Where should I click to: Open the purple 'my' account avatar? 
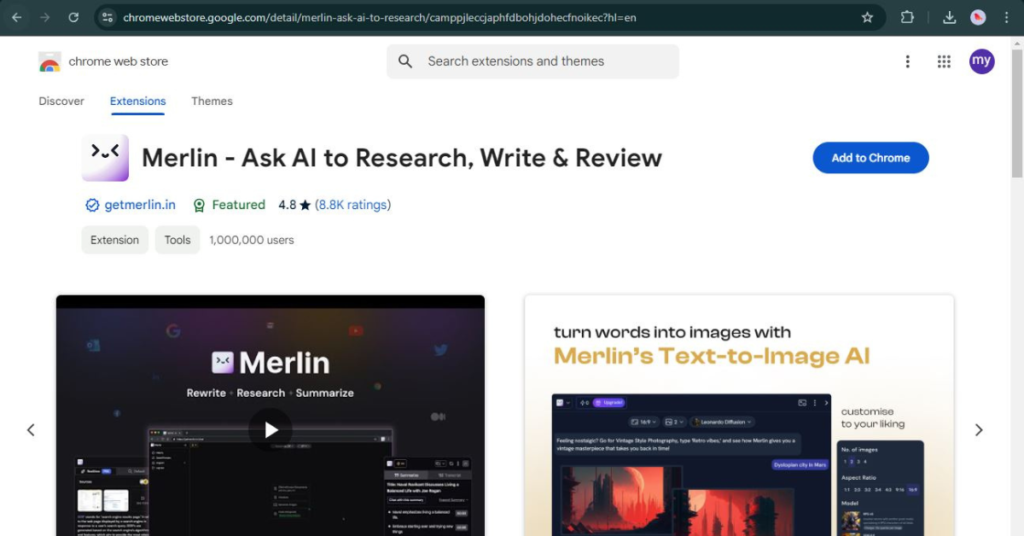(x=982, y=61)
